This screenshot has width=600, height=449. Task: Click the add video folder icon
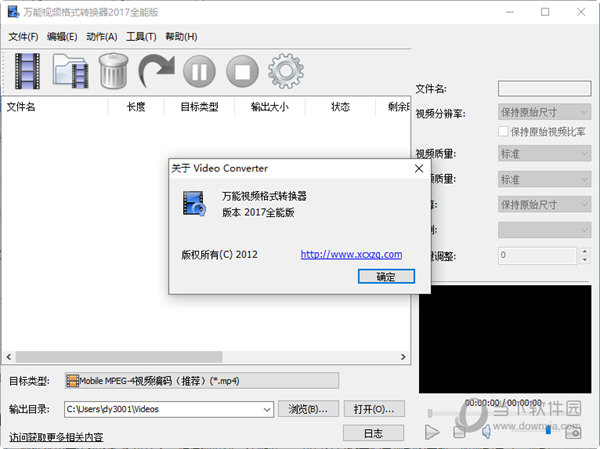point(70,71)
